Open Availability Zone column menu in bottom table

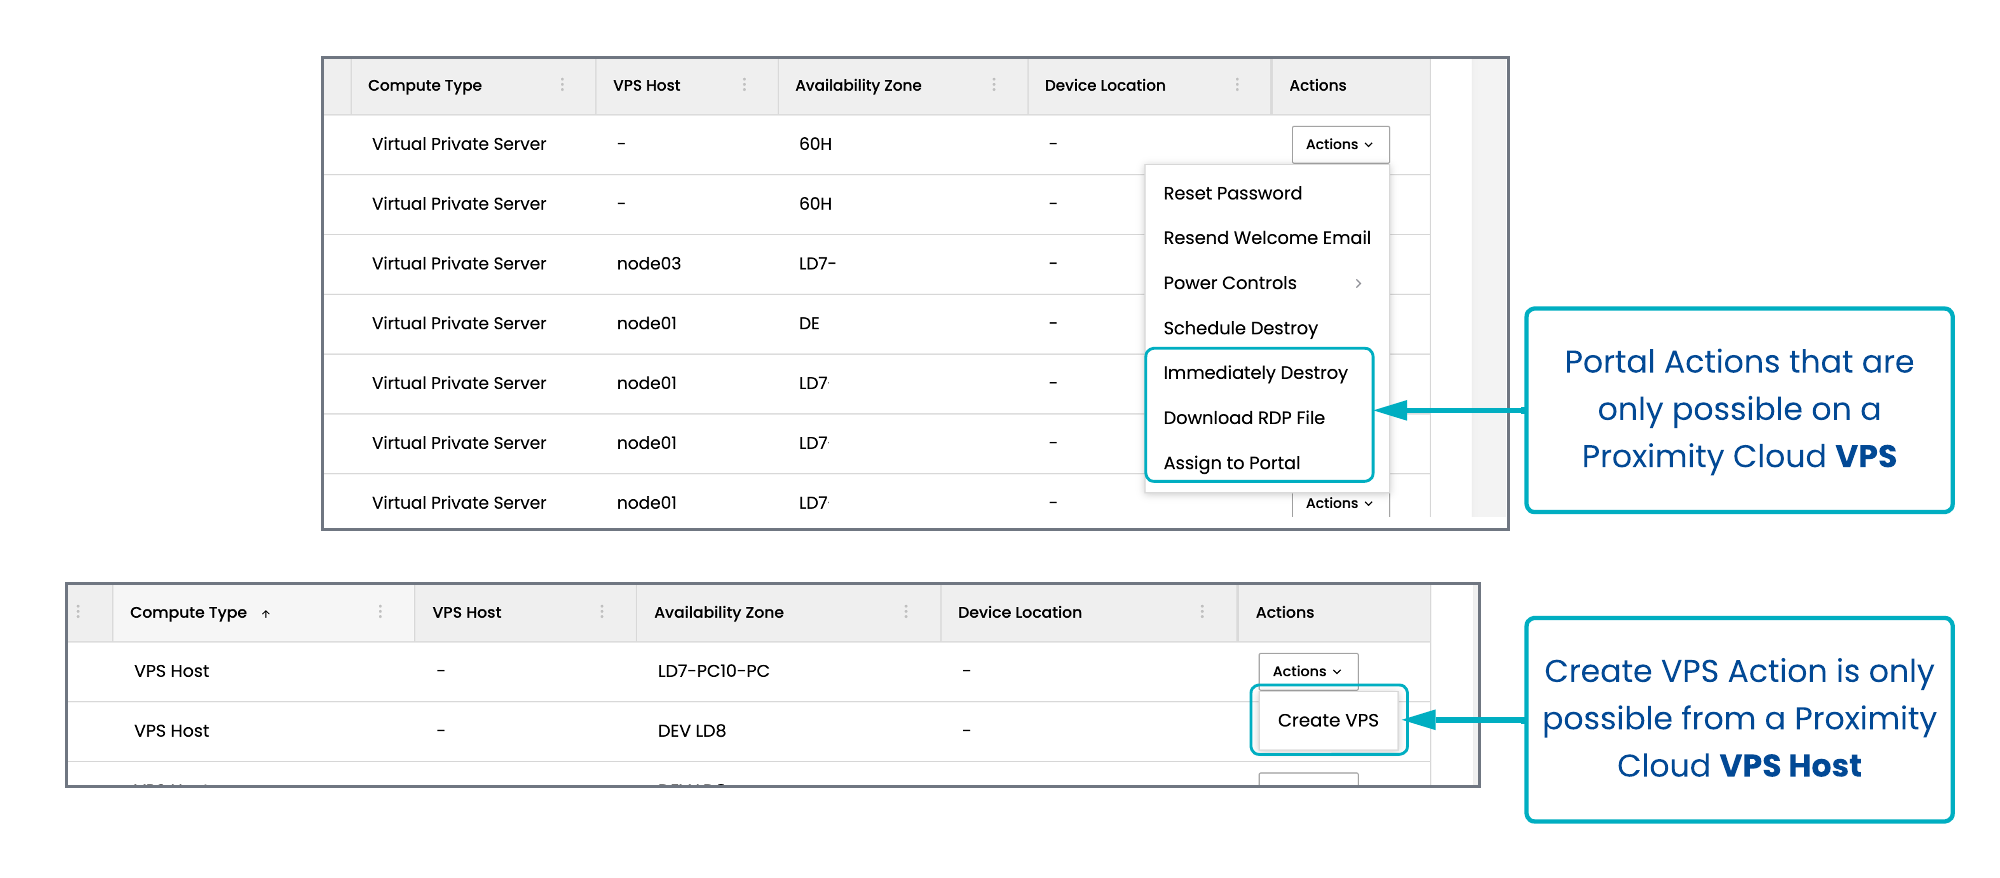(906, 611)
